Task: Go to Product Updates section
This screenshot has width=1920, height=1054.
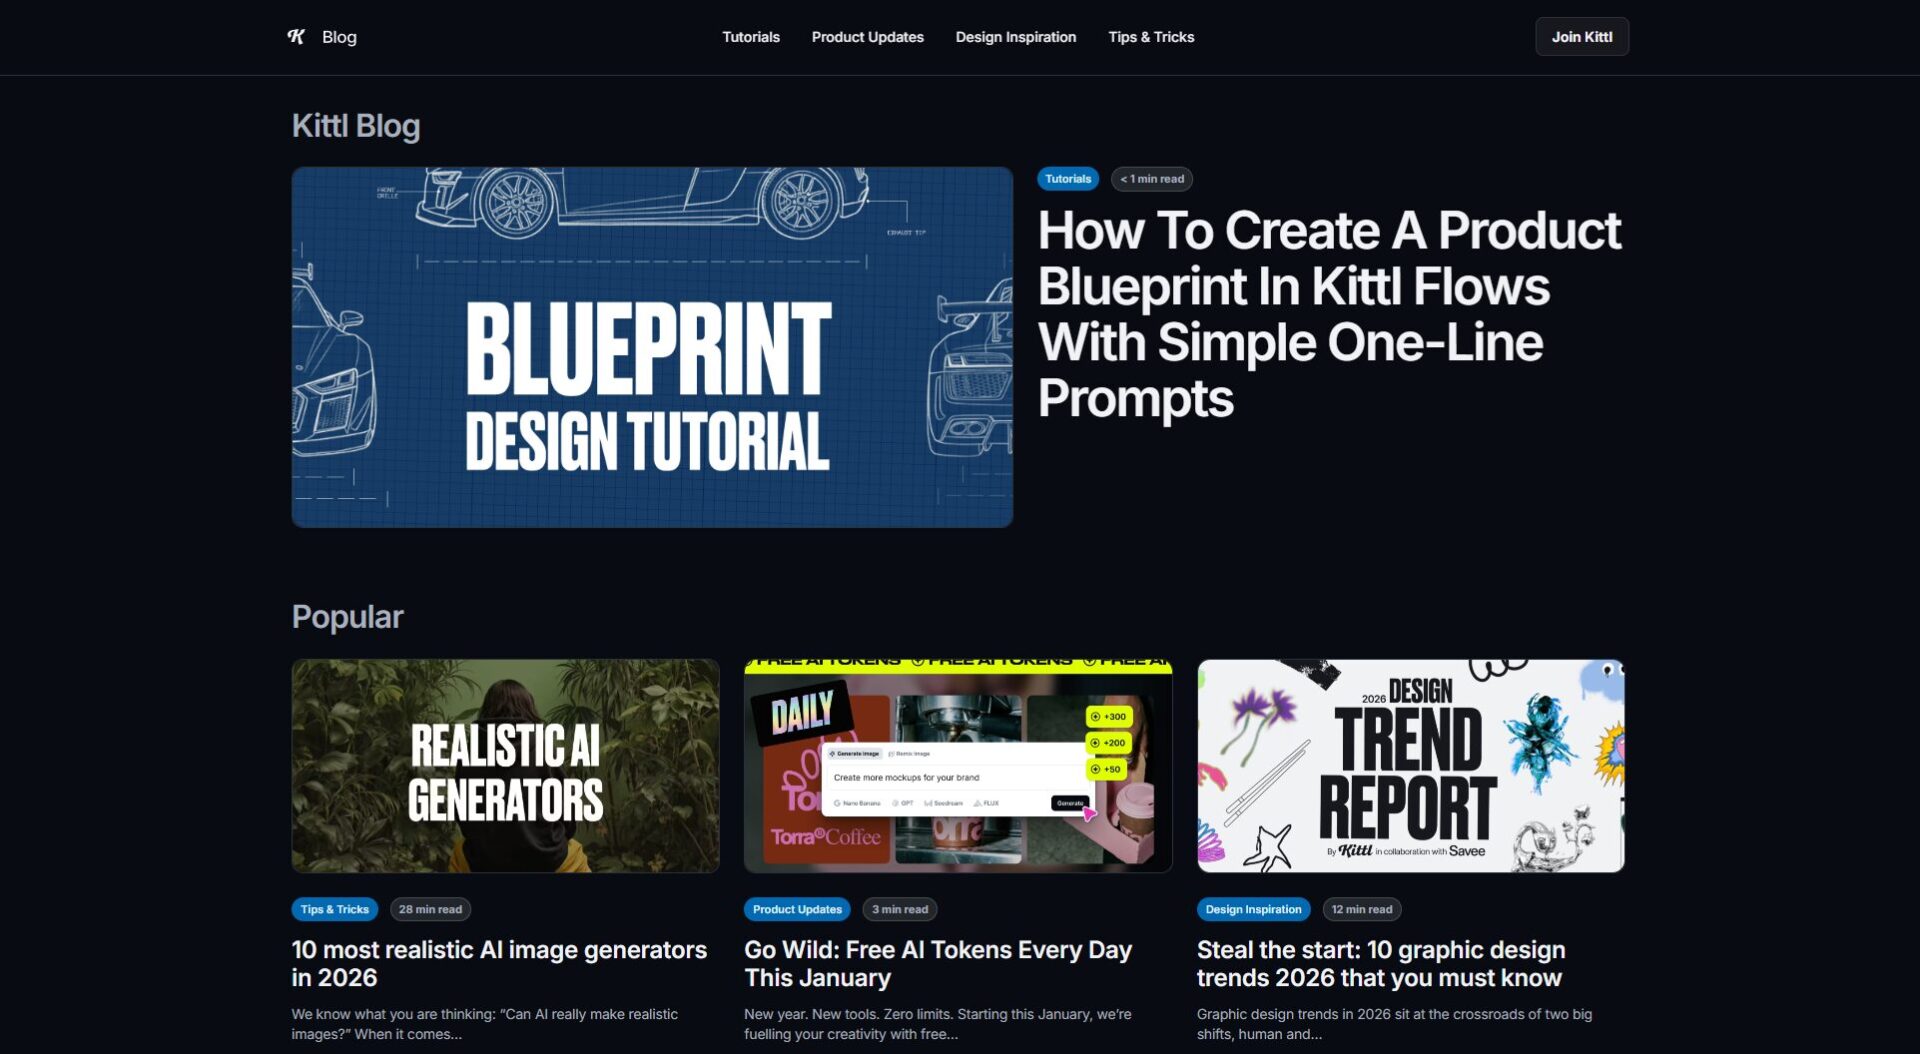Action: (867, 37)
